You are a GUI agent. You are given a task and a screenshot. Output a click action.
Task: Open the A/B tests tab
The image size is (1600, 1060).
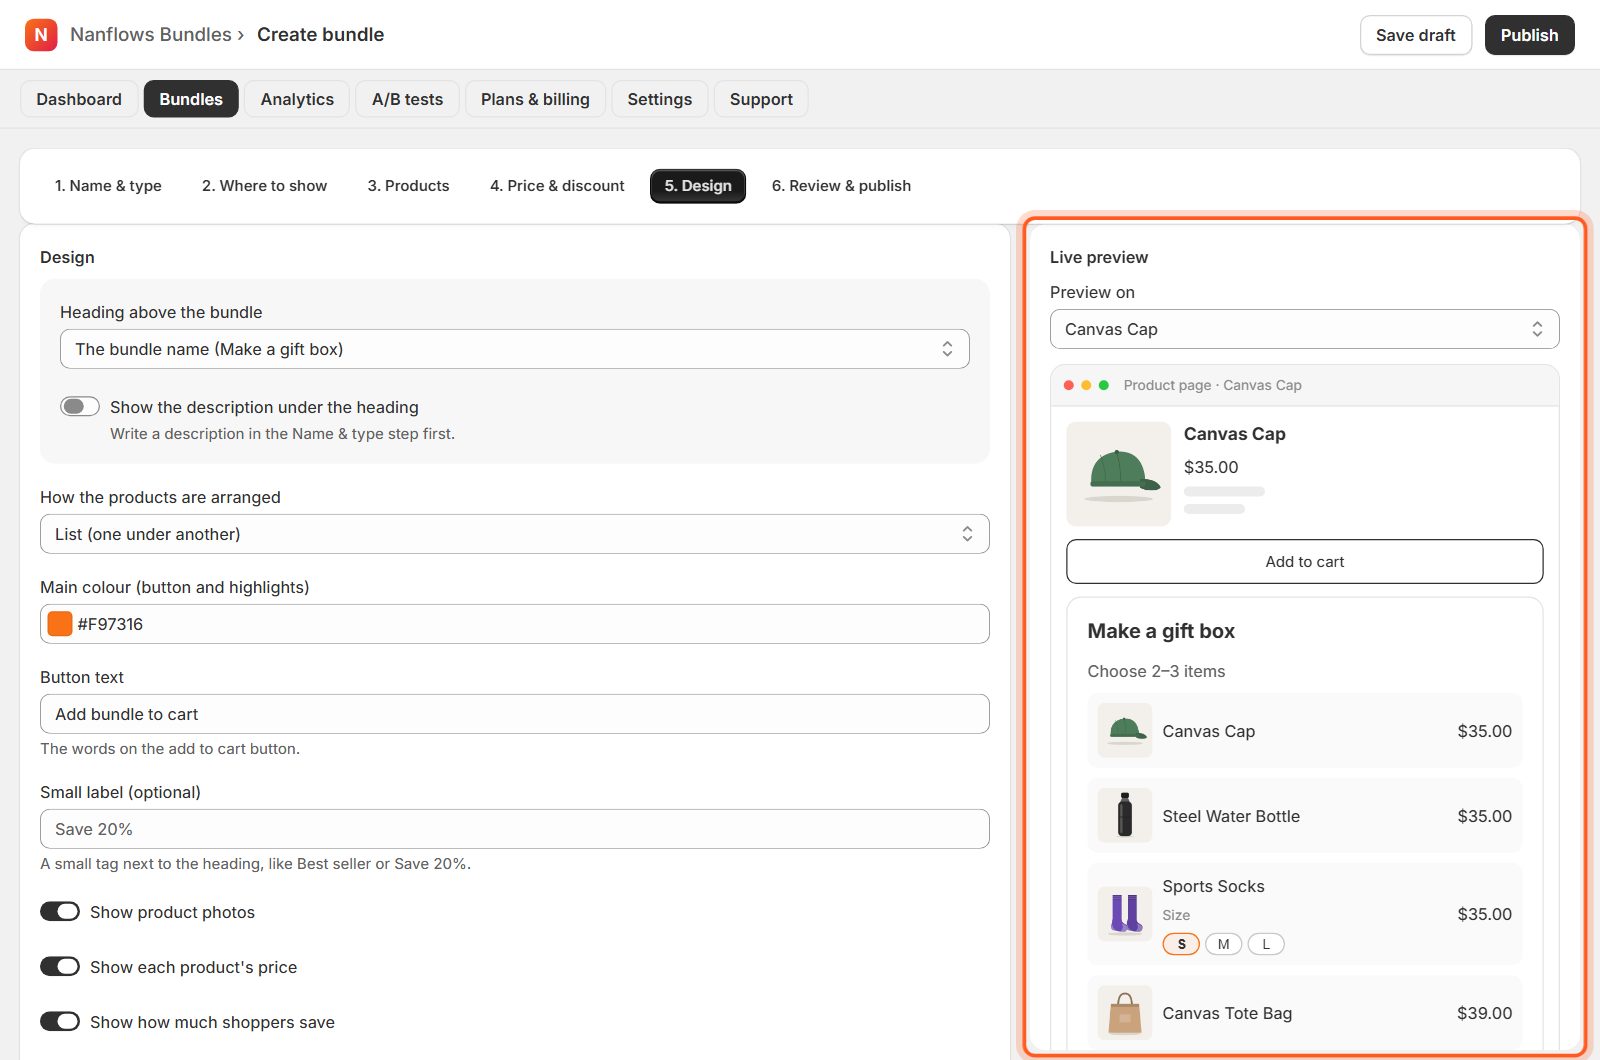click(407, 99)
